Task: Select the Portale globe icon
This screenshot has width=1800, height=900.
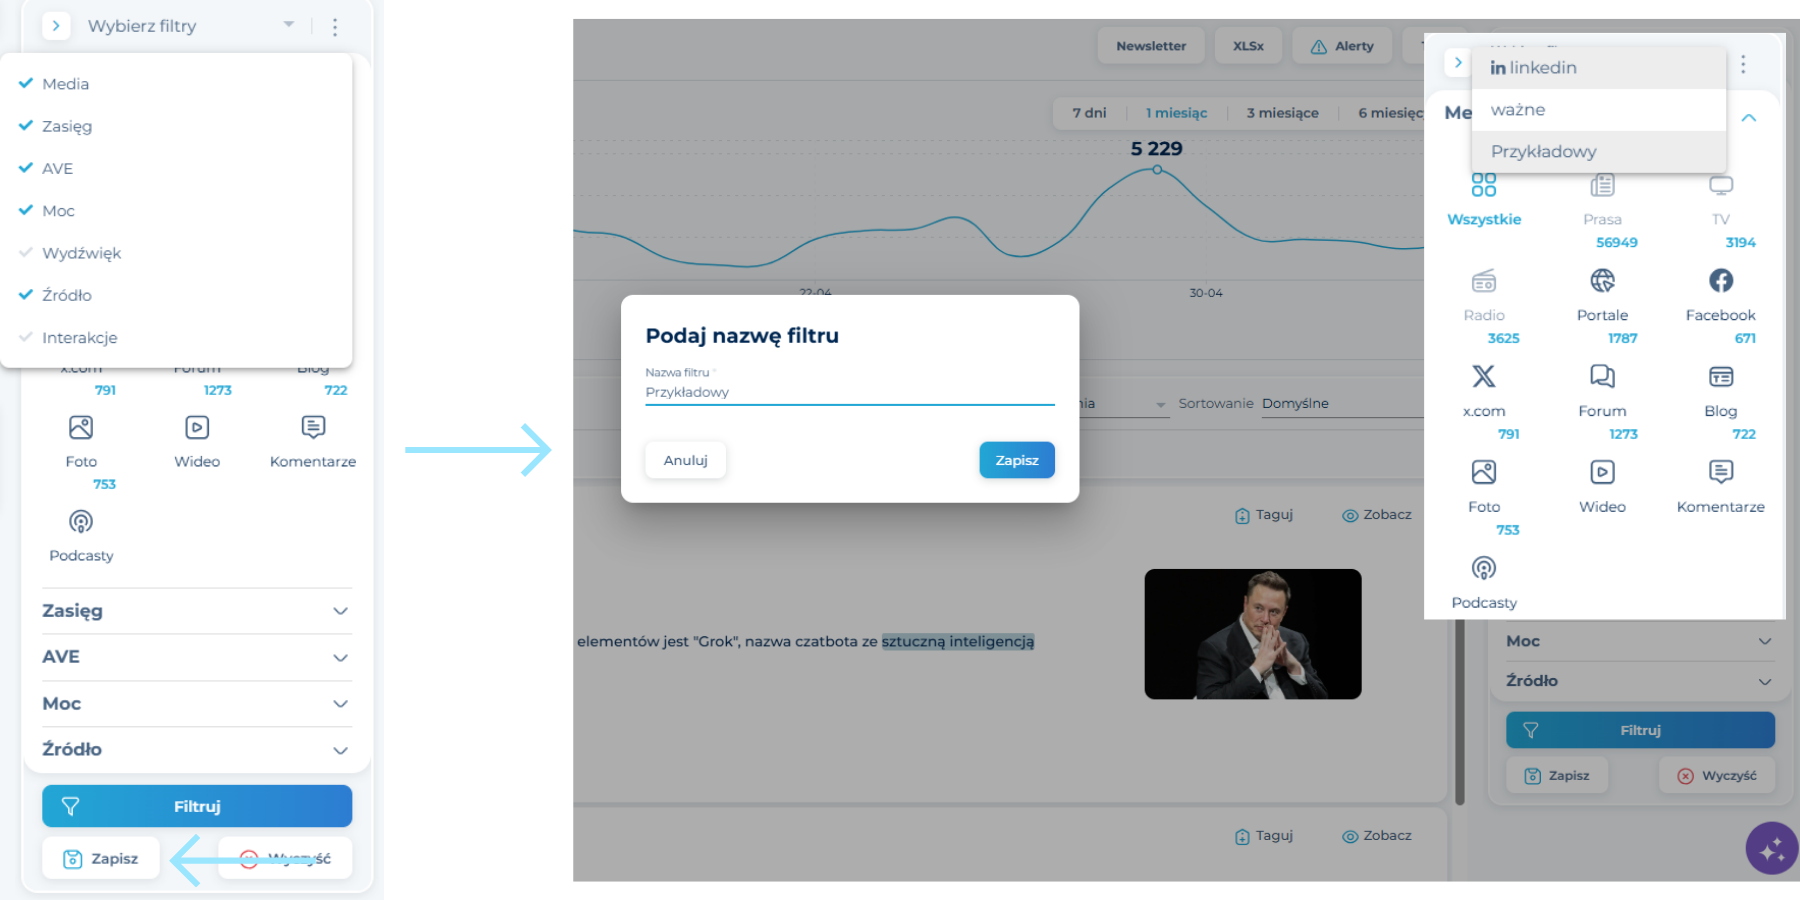Action: 1602,281
